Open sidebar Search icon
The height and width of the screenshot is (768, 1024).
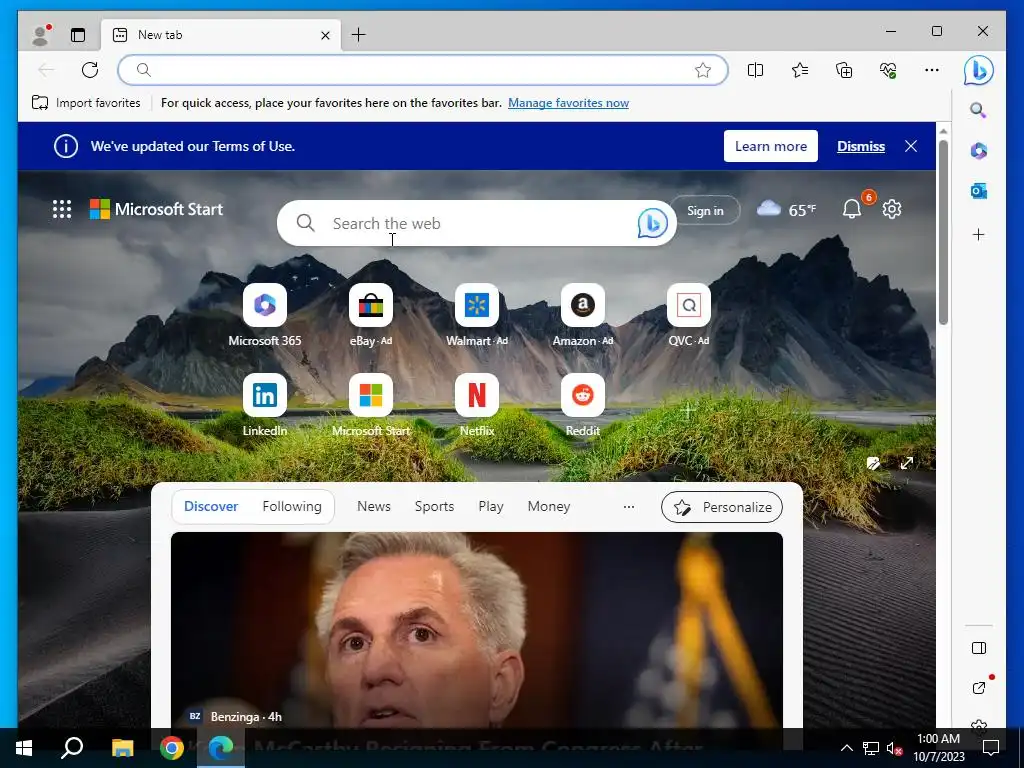(x=978, y=110)
